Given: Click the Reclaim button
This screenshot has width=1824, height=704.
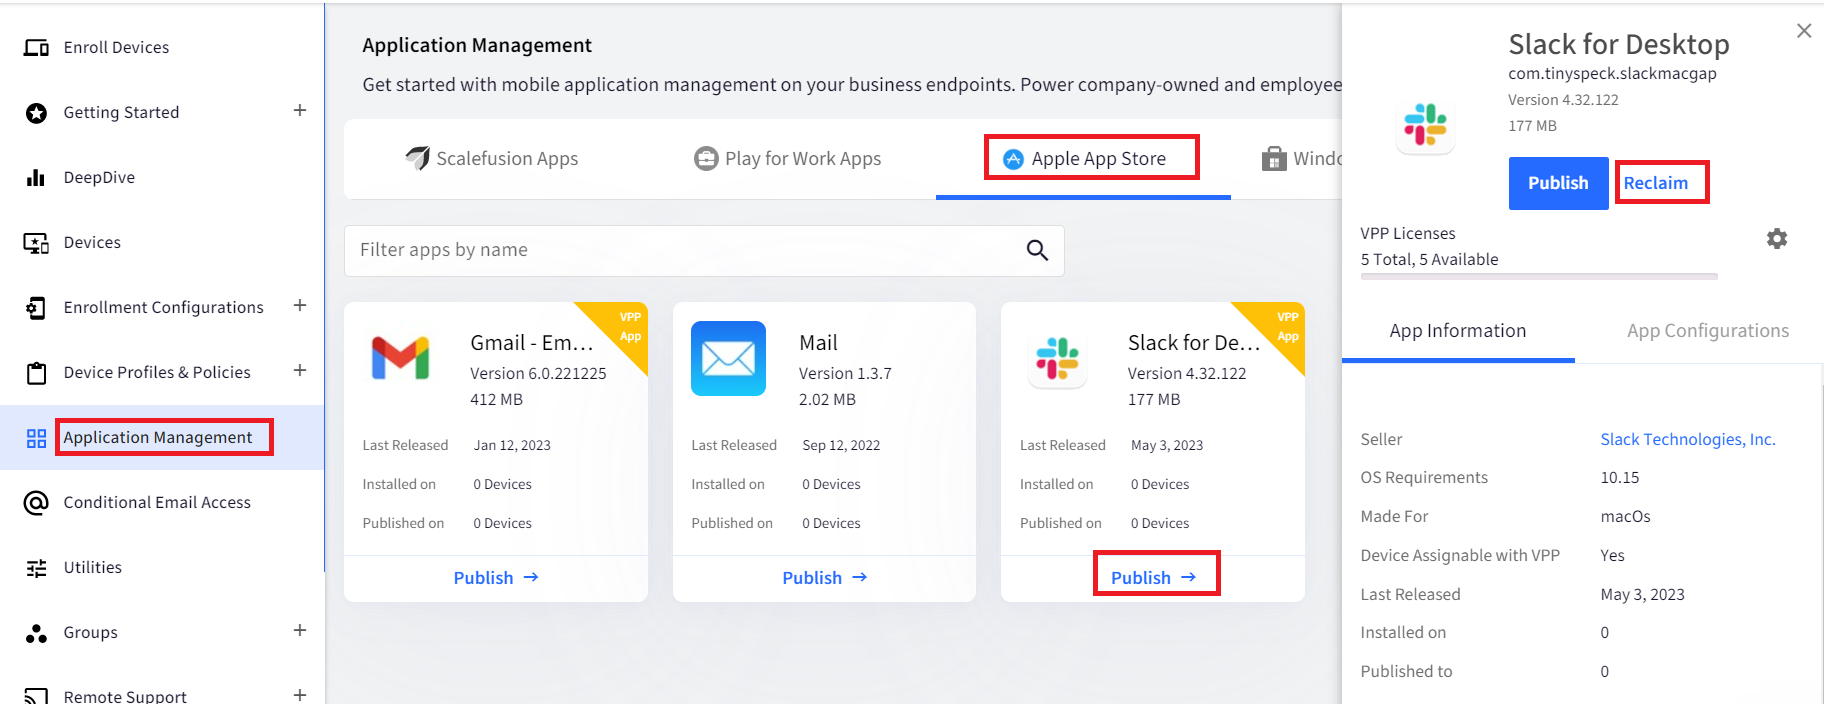Looking at the screenshot, I should pyautogui.click(x=1655, y=183).
